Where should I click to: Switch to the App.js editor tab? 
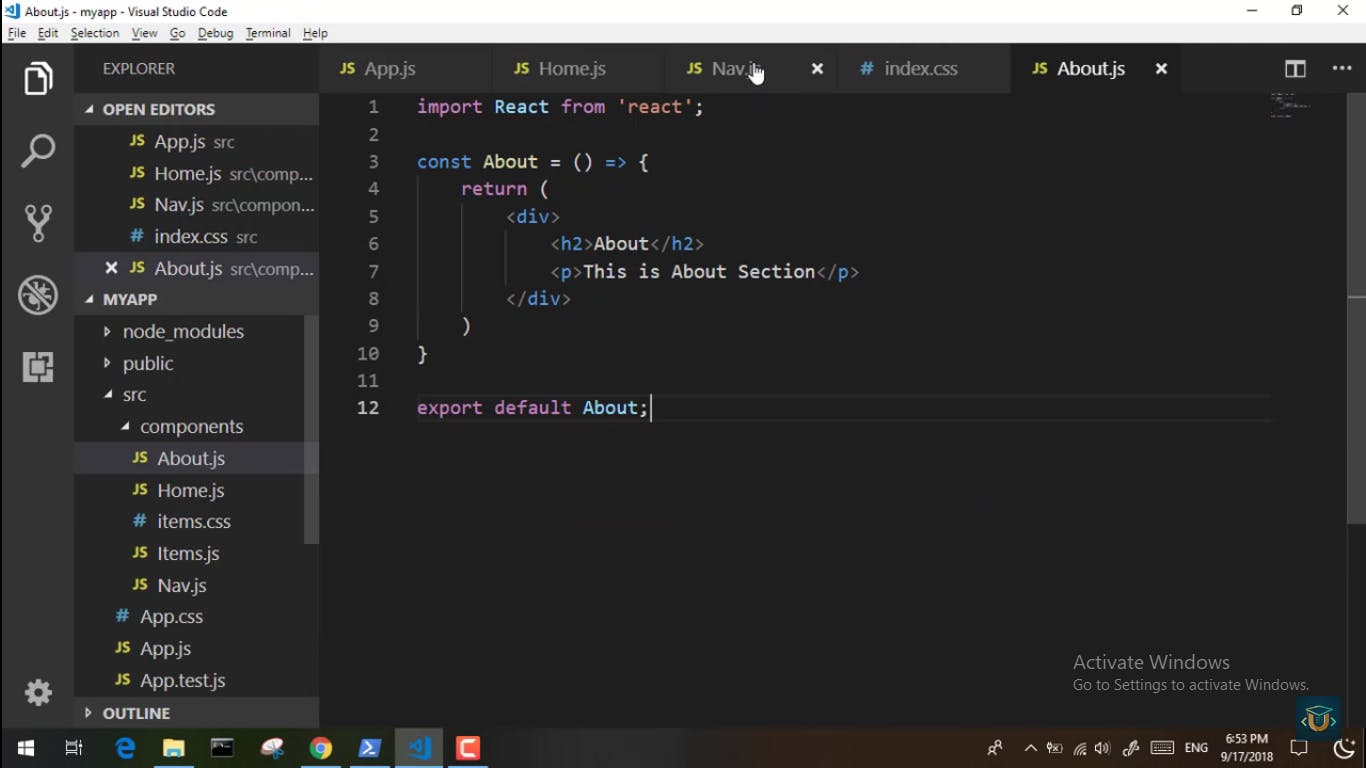tap(405, 69)
